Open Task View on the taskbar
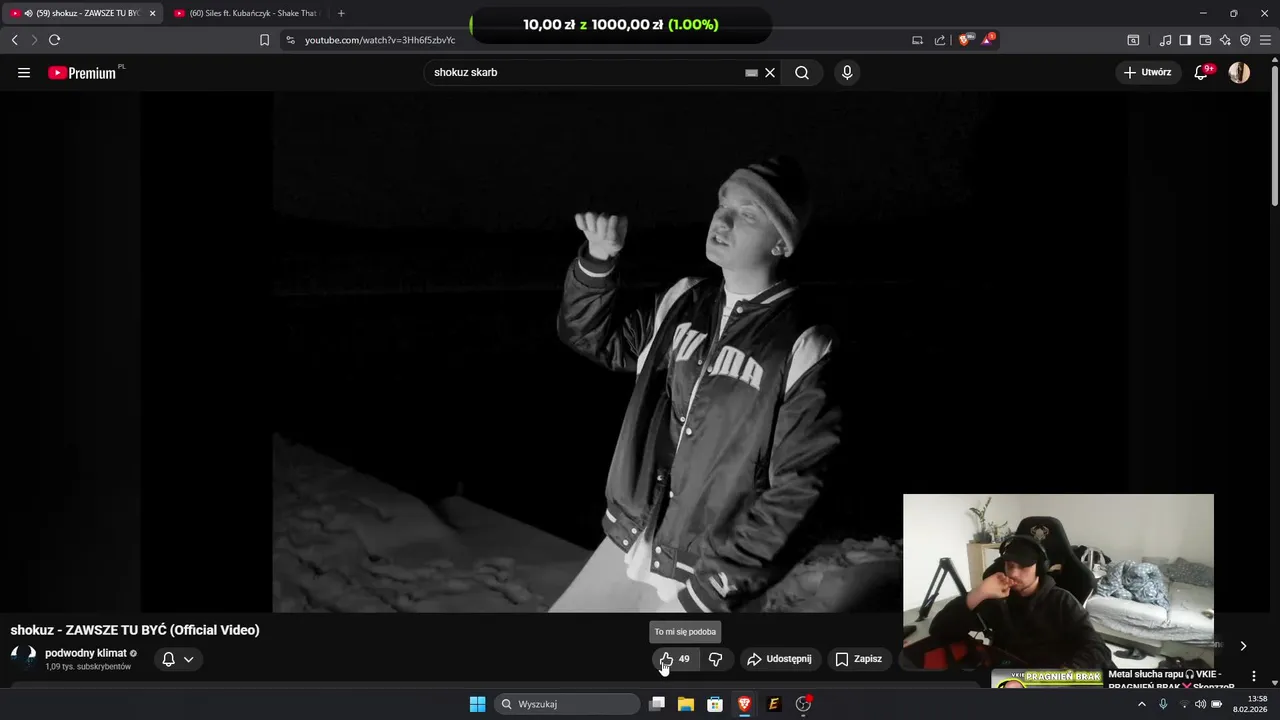Screen dimensions: 1280x720 click(x=657, y=704)
